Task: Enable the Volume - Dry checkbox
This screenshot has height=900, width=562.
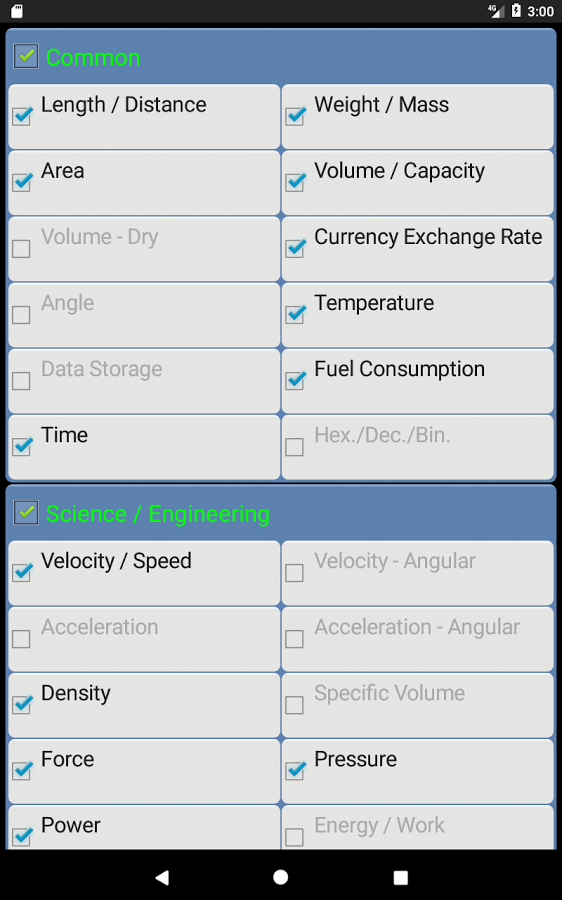Action: click(21, 249)
